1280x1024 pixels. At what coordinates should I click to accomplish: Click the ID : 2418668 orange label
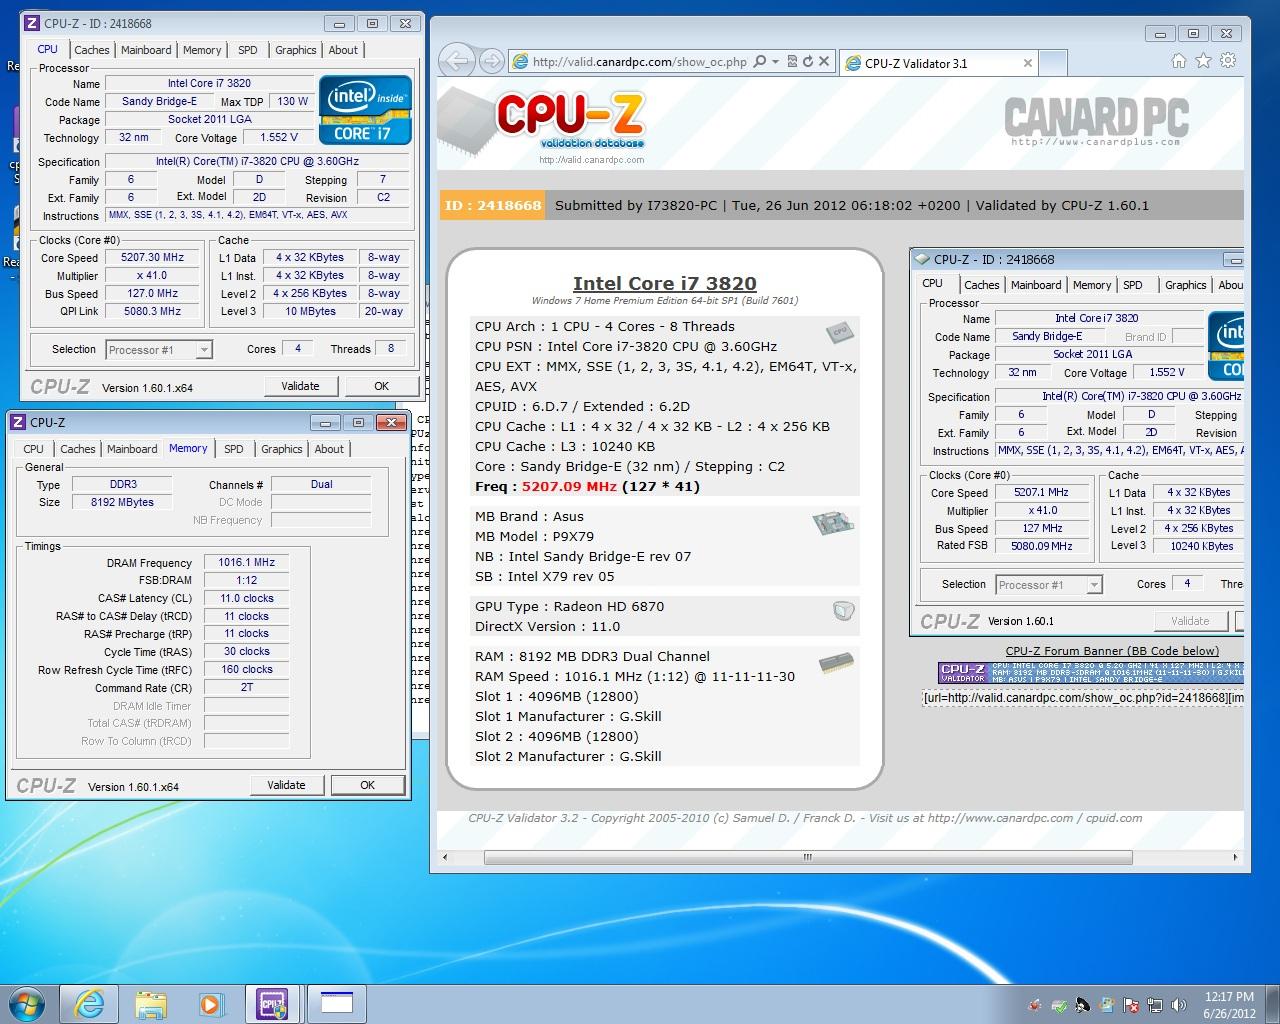(493, 205)
